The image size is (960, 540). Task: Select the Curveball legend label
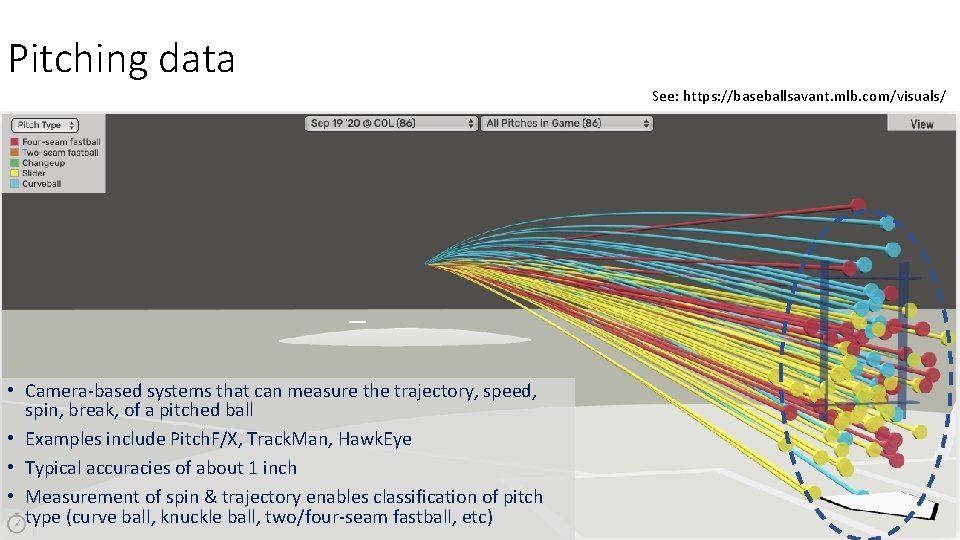pyautogui.click(x=42, y=184)
